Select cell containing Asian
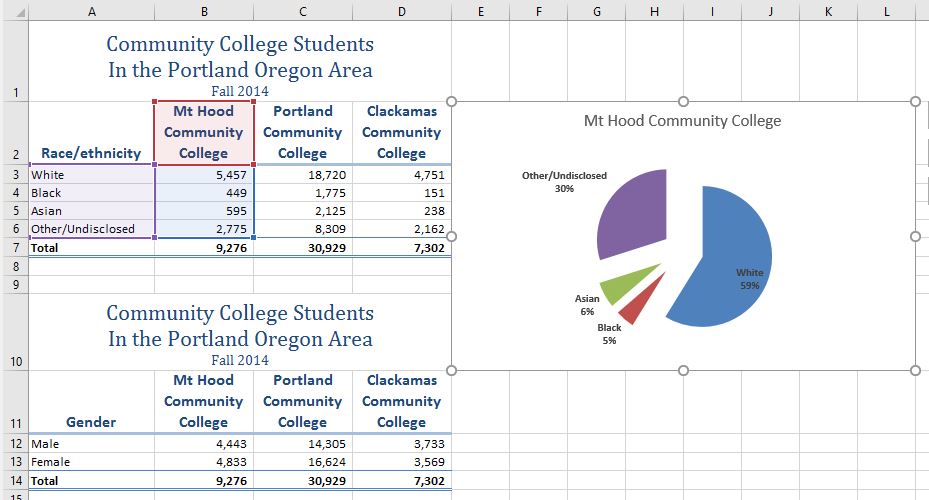Image resolution: width=929 pixels, height=500 pixels. [x=91, y=211]
